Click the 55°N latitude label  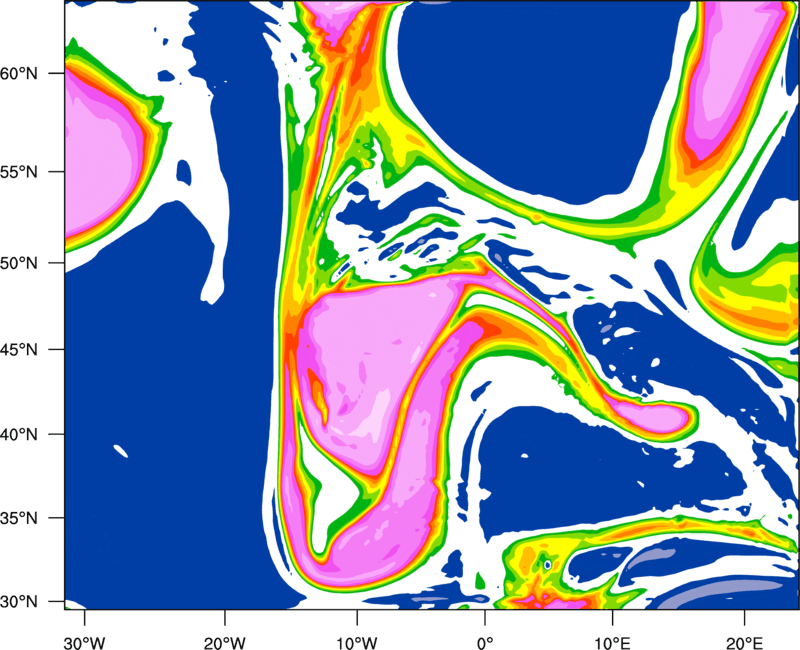[x=19, y=172]
